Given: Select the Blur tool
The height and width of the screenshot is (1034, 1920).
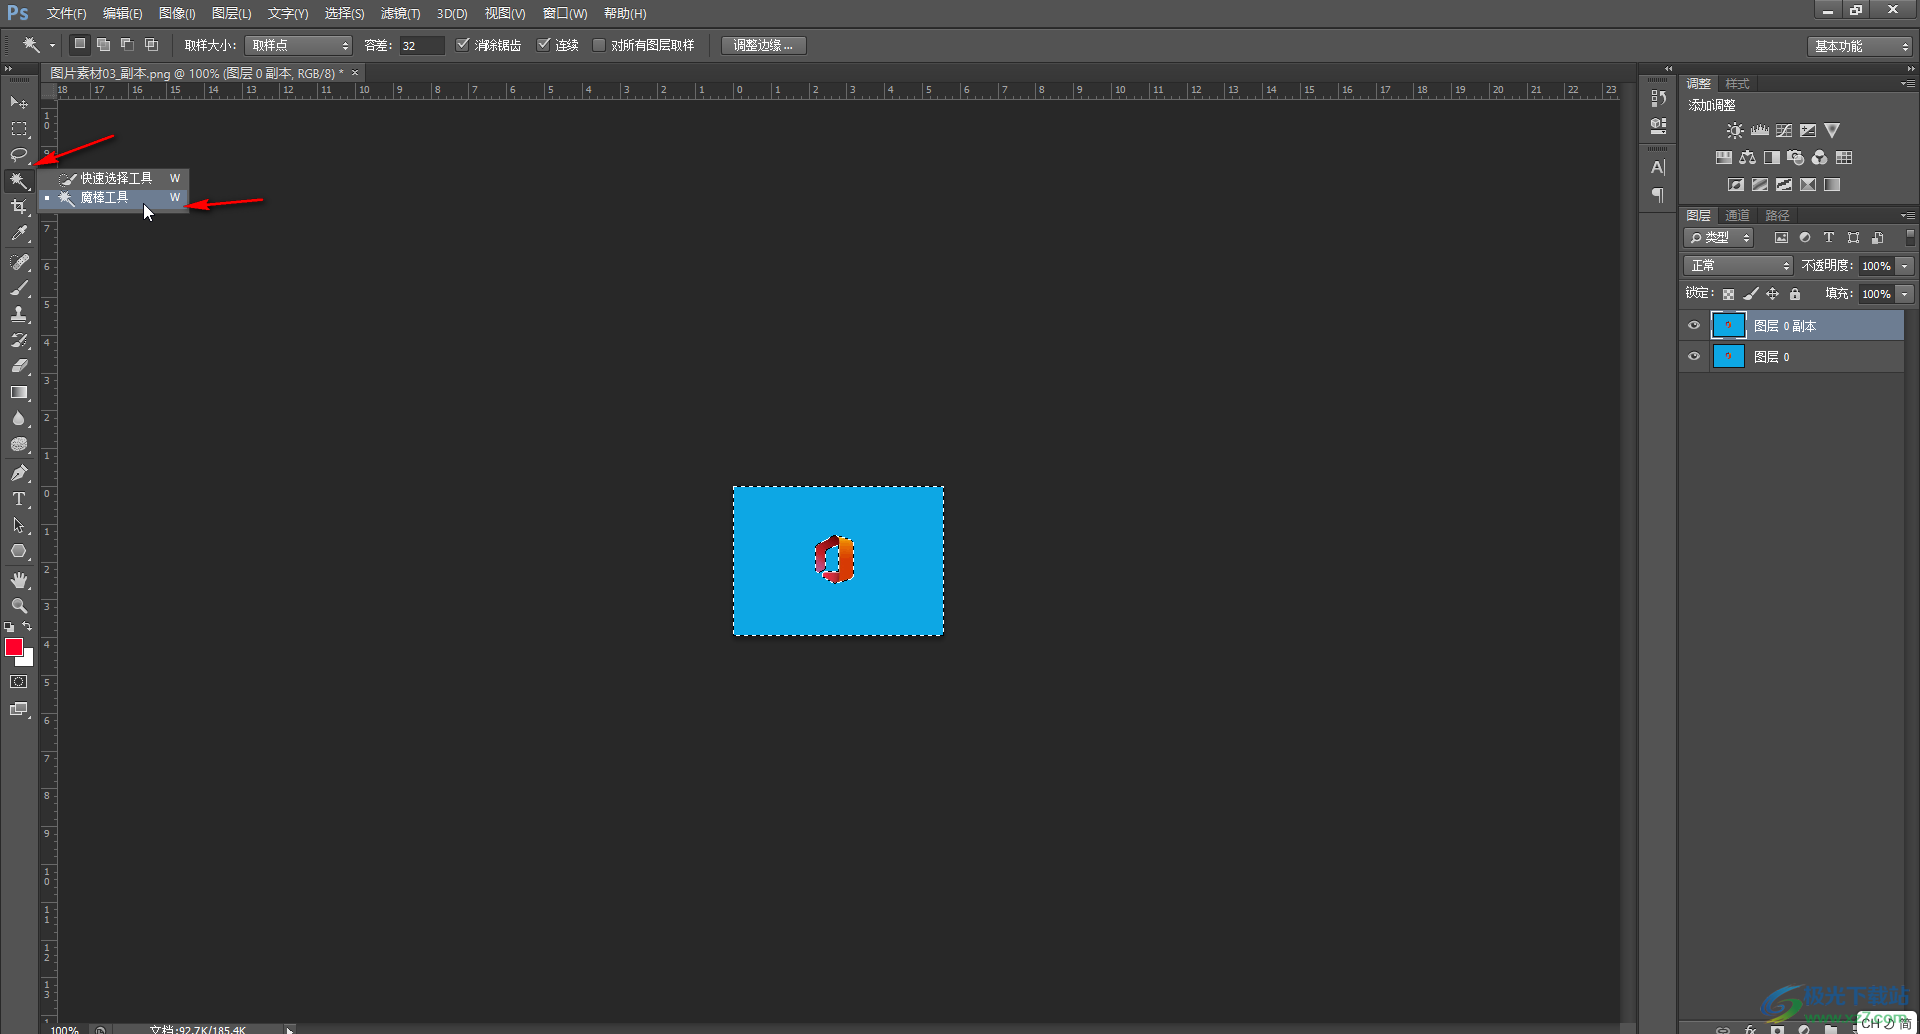Looking at the screenshot, I should (19, 418).
